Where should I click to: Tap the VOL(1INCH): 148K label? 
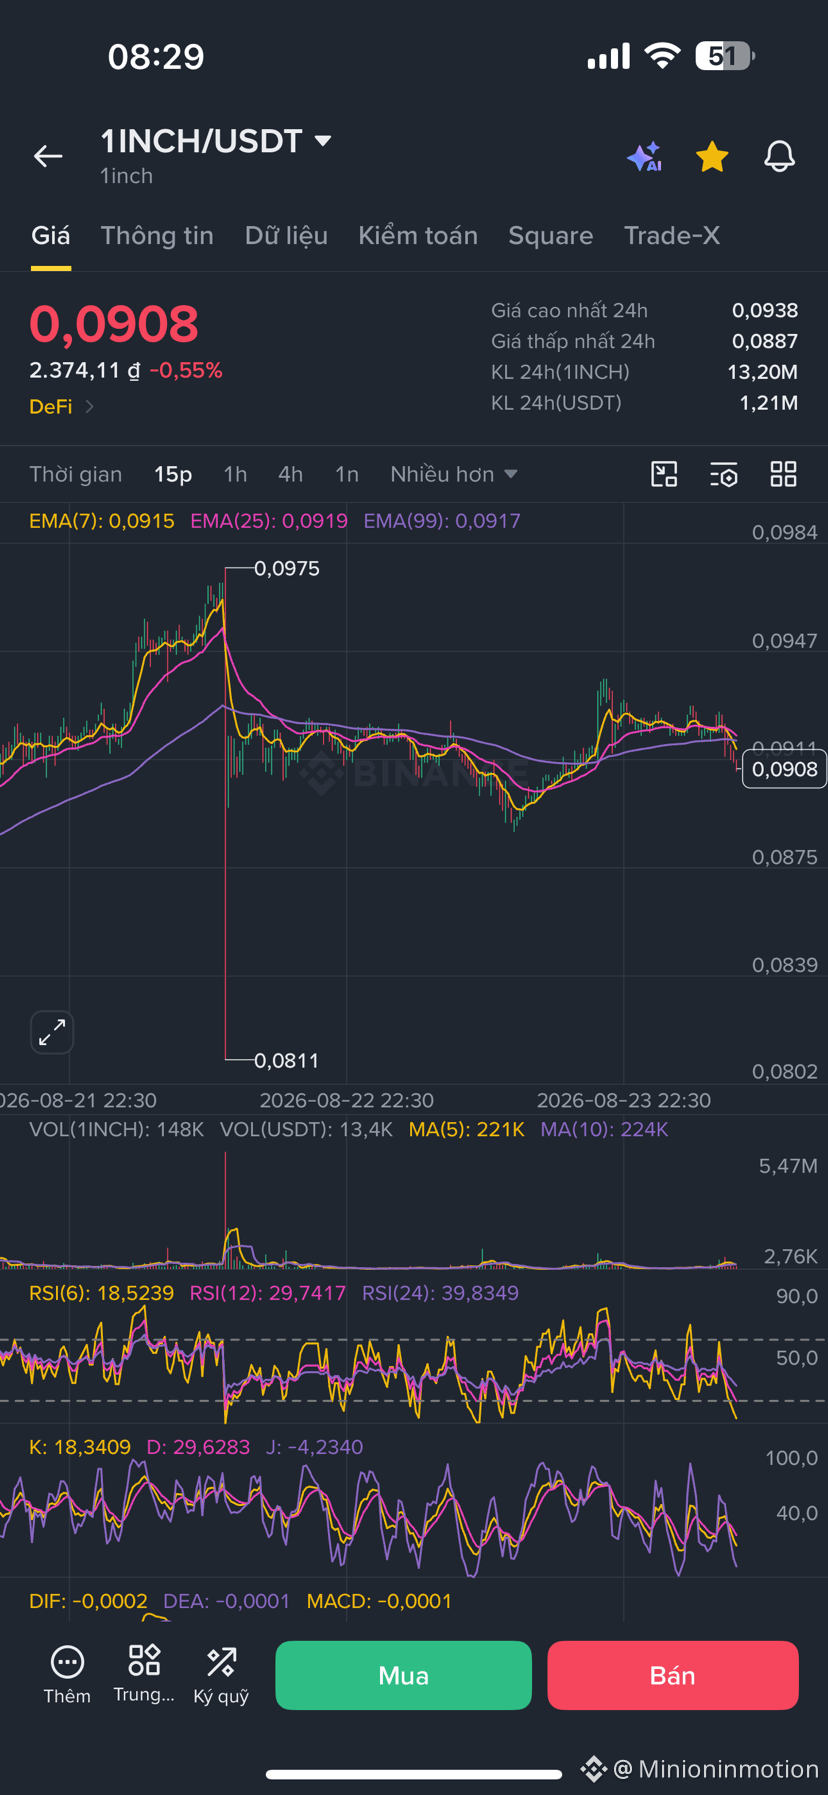[116, 1129]
